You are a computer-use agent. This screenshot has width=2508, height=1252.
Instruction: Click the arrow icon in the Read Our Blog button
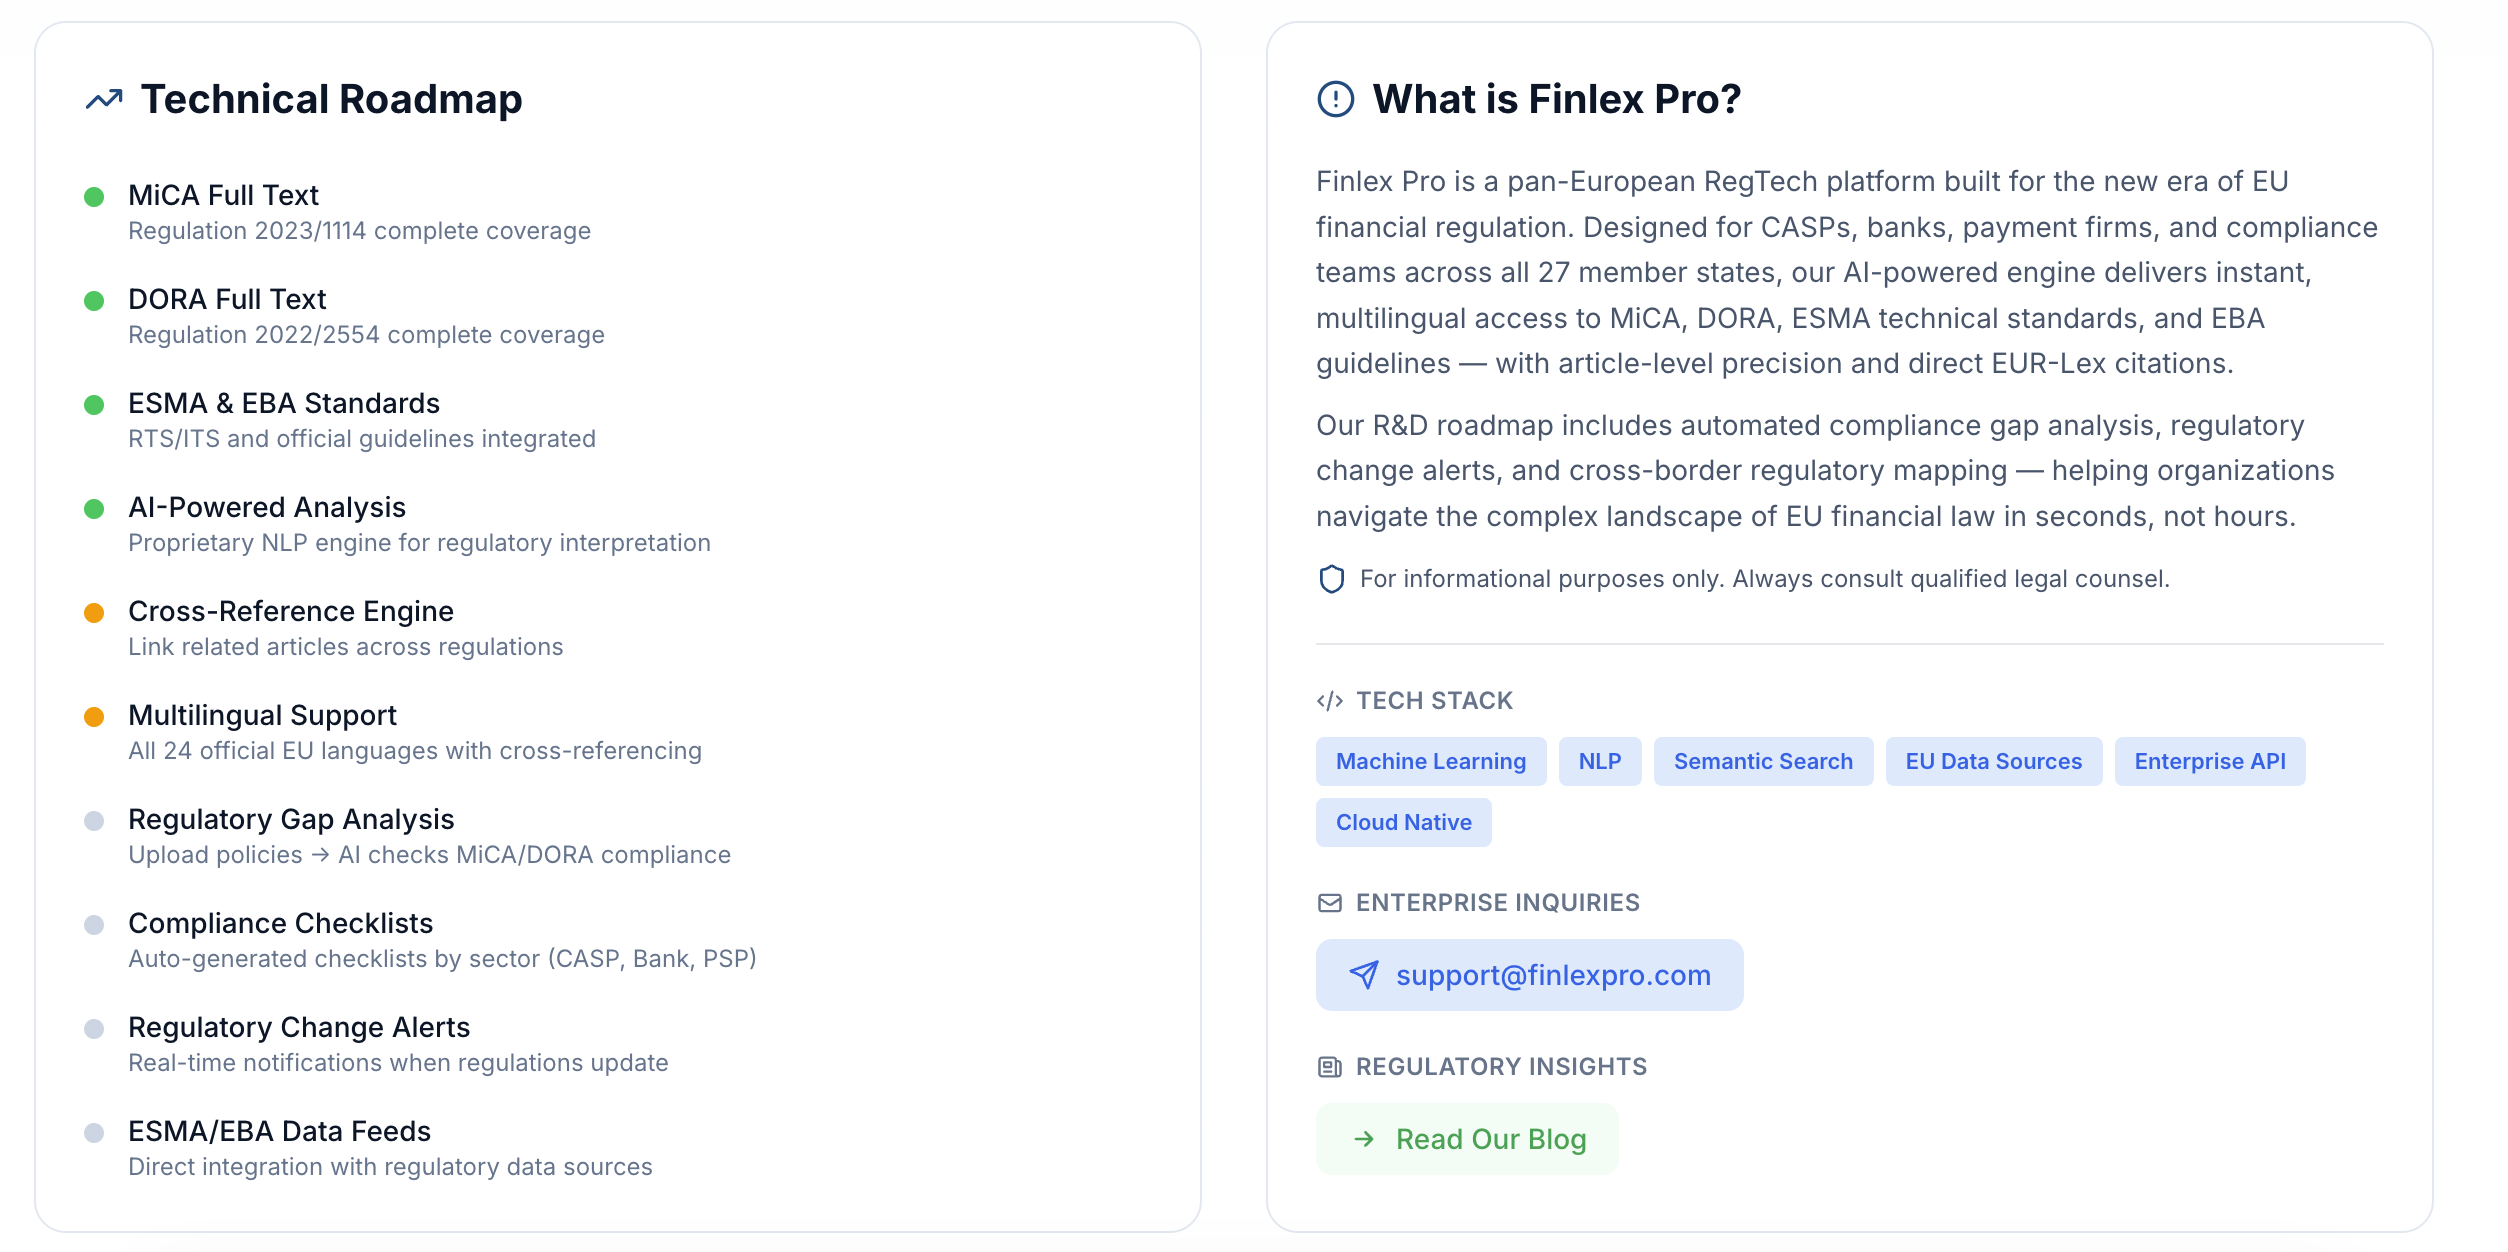click(1364, 1139)
